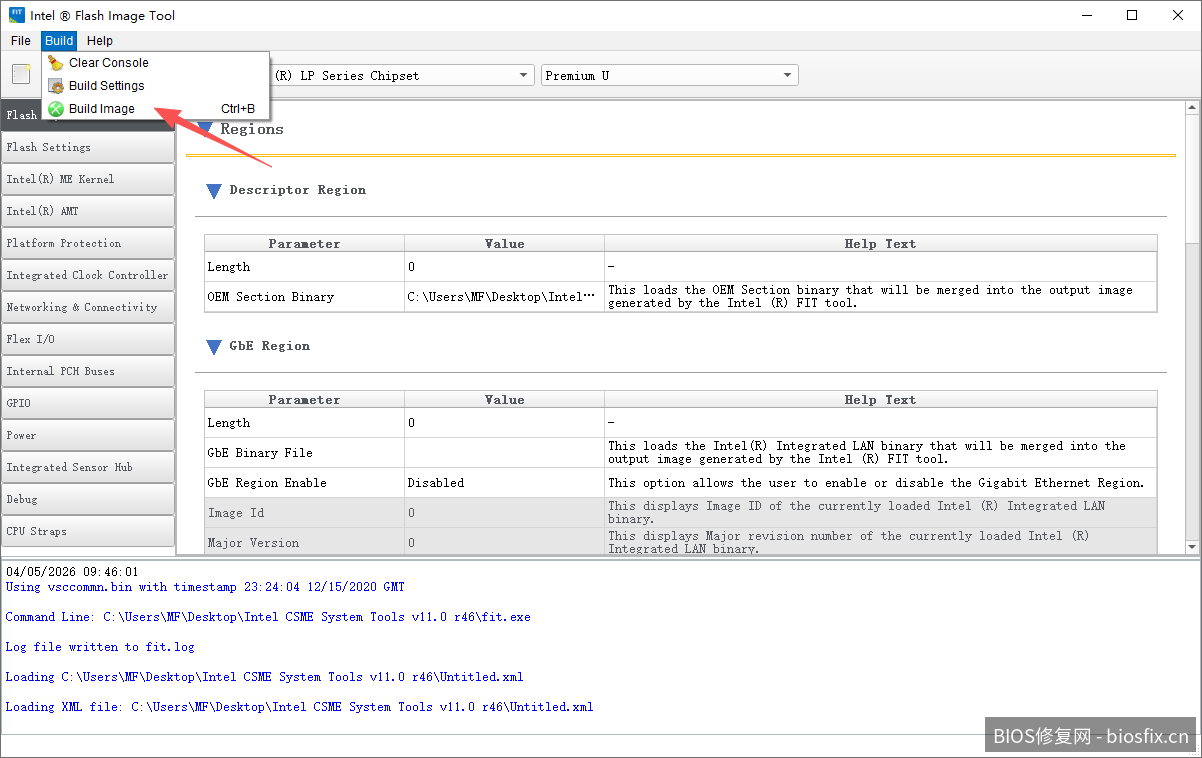The image size is (1202, 758).
Task: Click the GbE Region Enable Disabled value
Action: point(503,483)
